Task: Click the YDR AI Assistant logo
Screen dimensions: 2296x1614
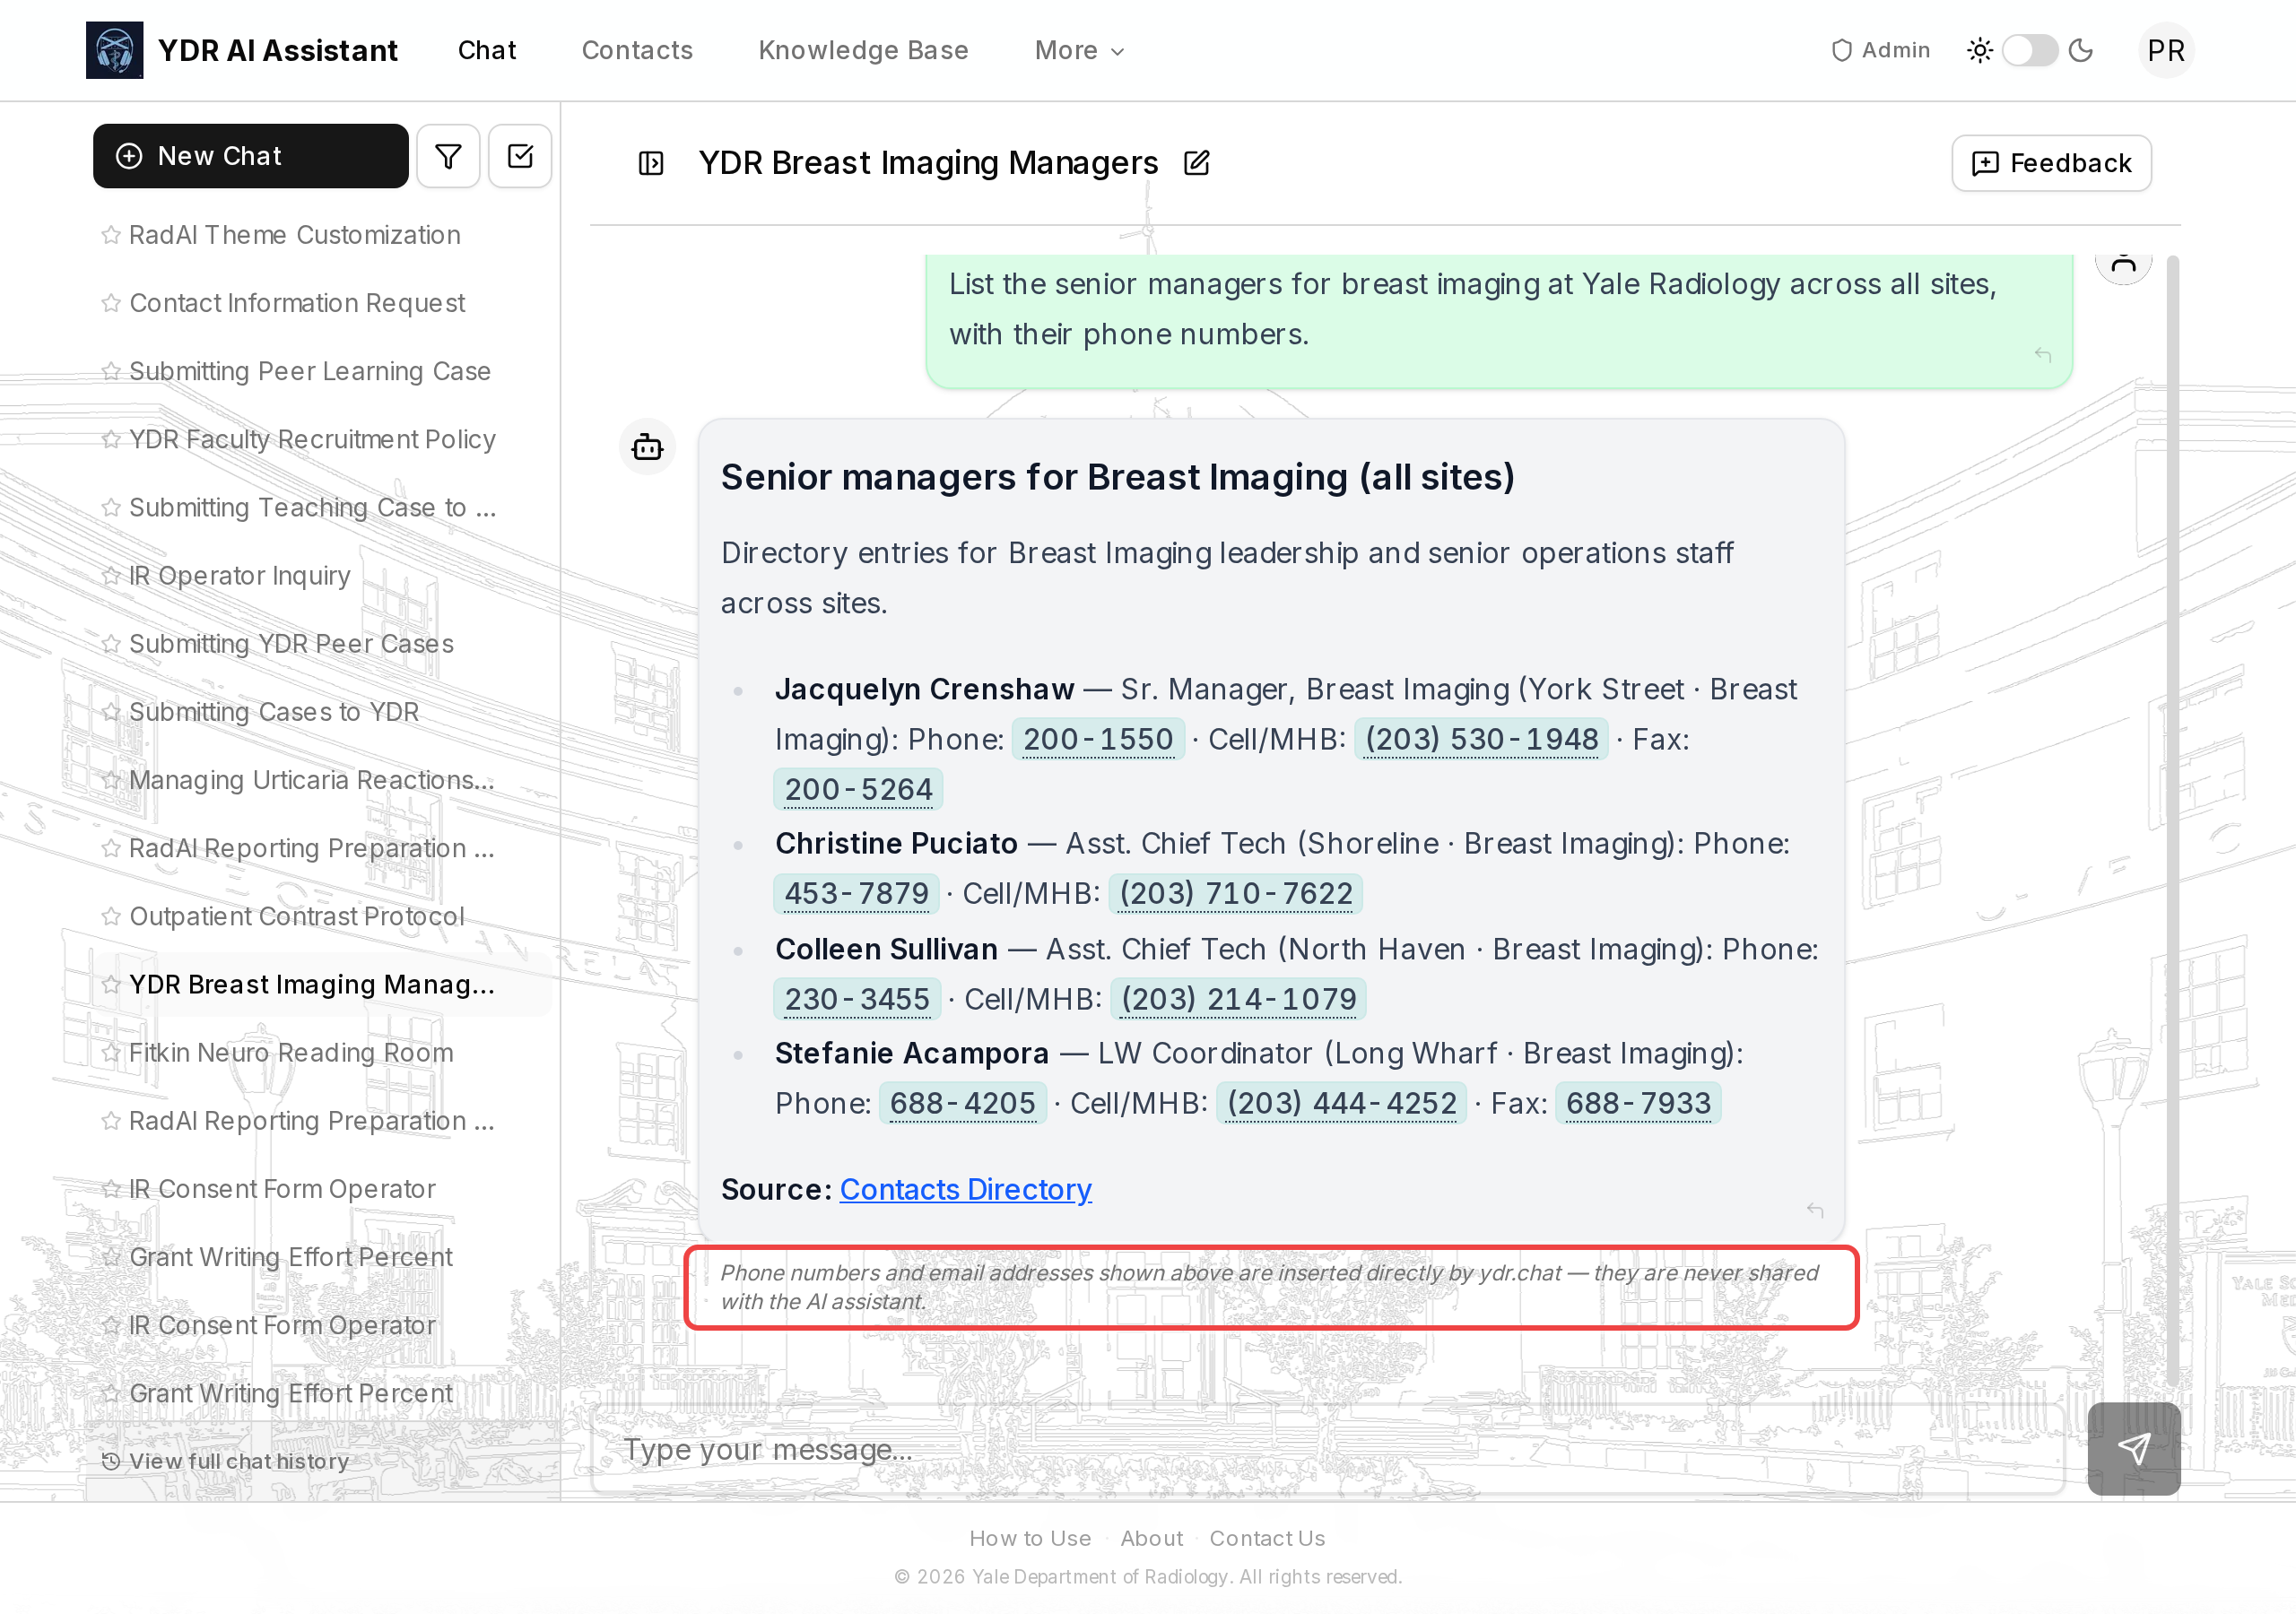Action: tap(114, 50)
